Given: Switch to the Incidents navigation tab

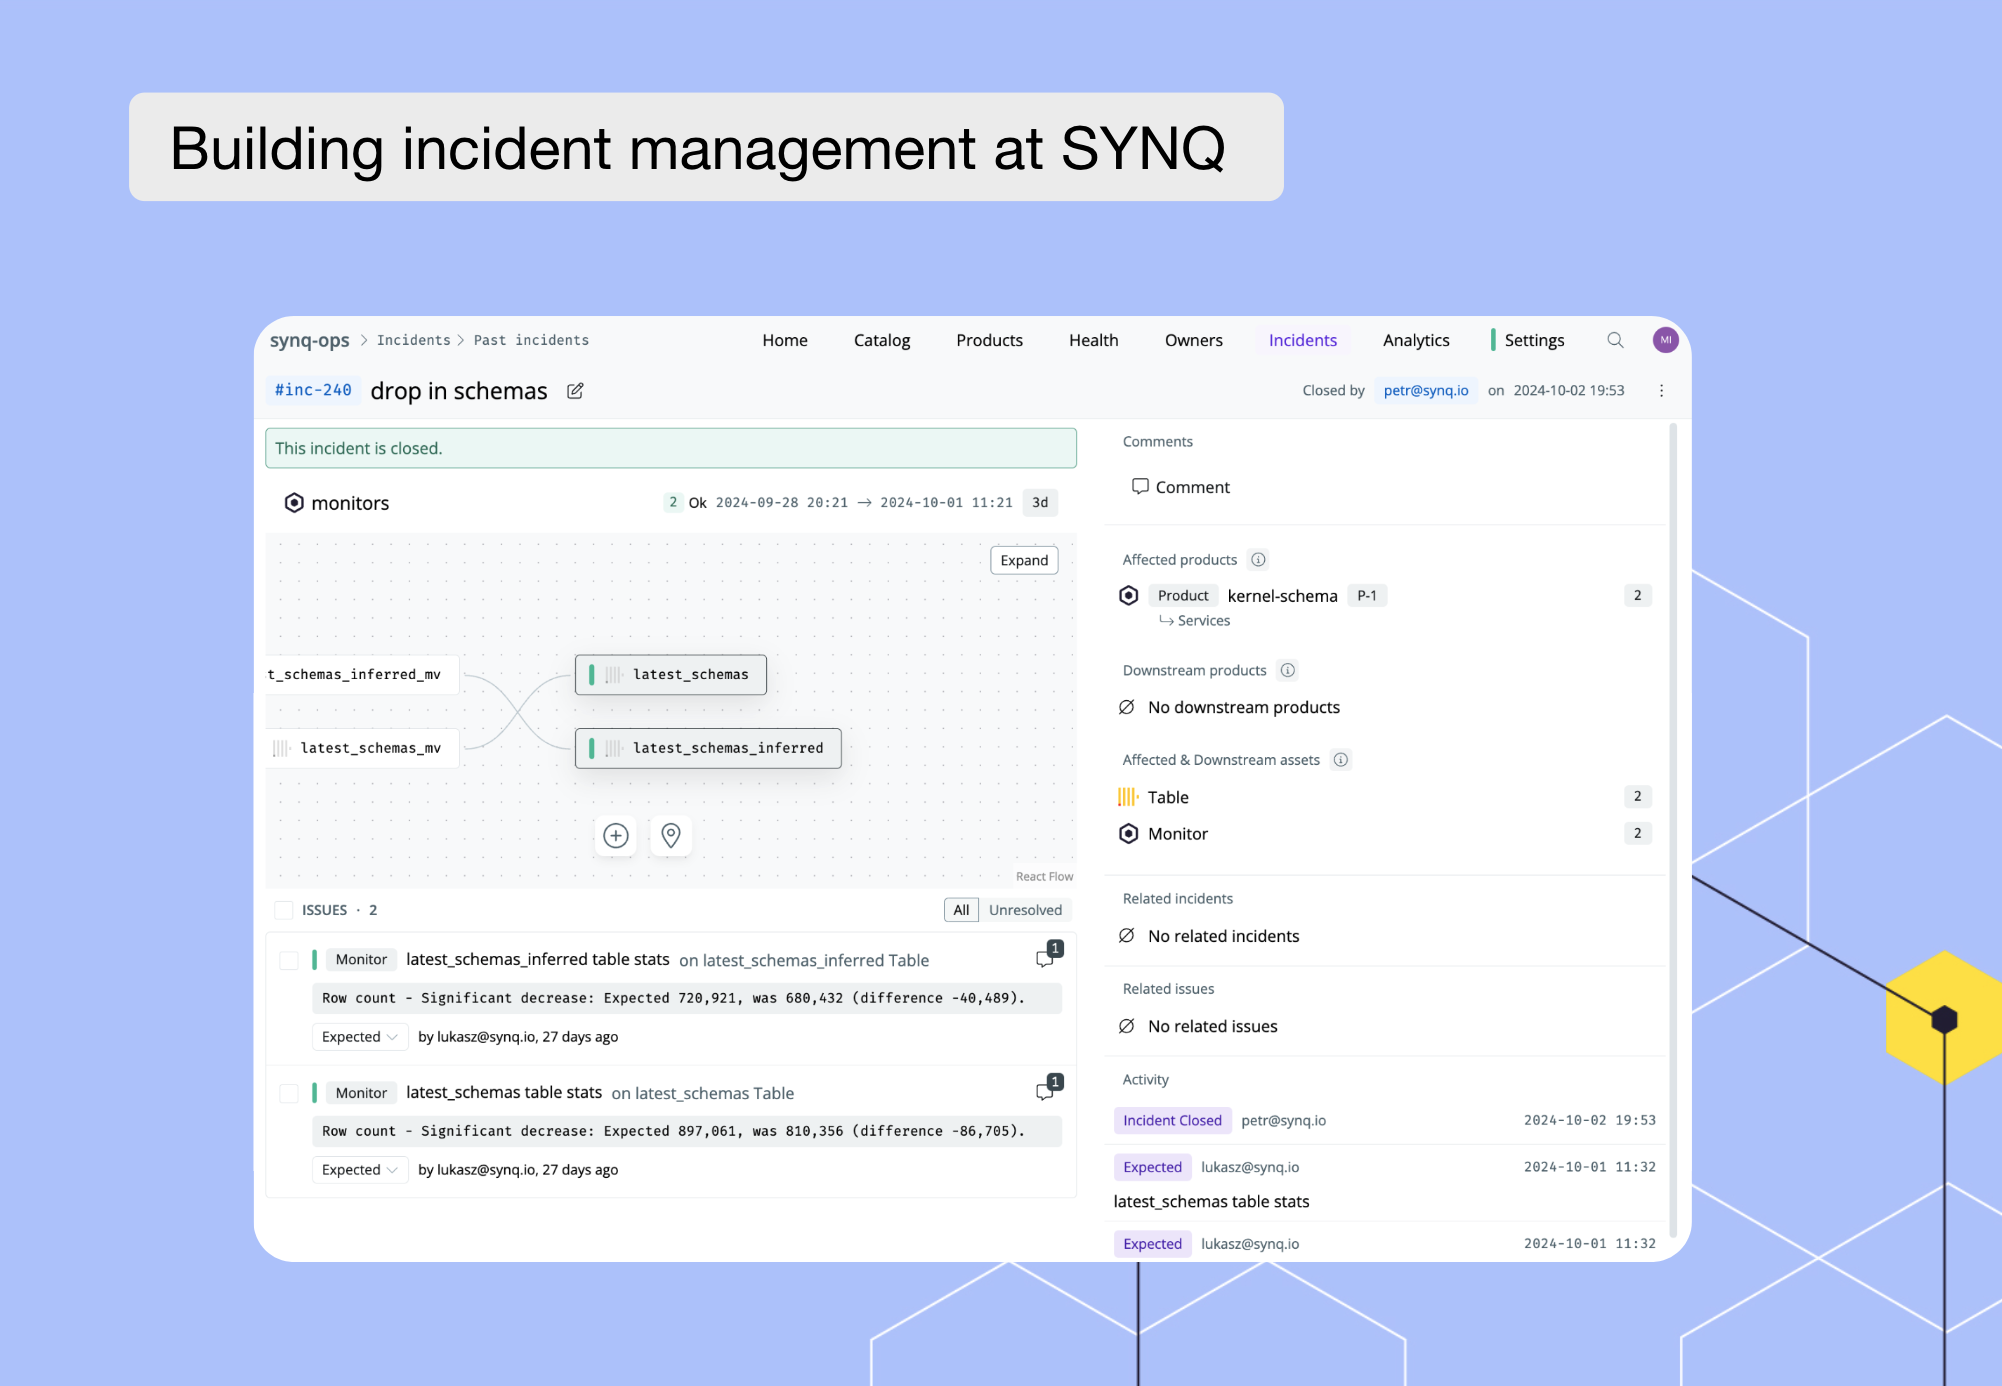Looking at the screenshot, I should tap(1303, 340).
